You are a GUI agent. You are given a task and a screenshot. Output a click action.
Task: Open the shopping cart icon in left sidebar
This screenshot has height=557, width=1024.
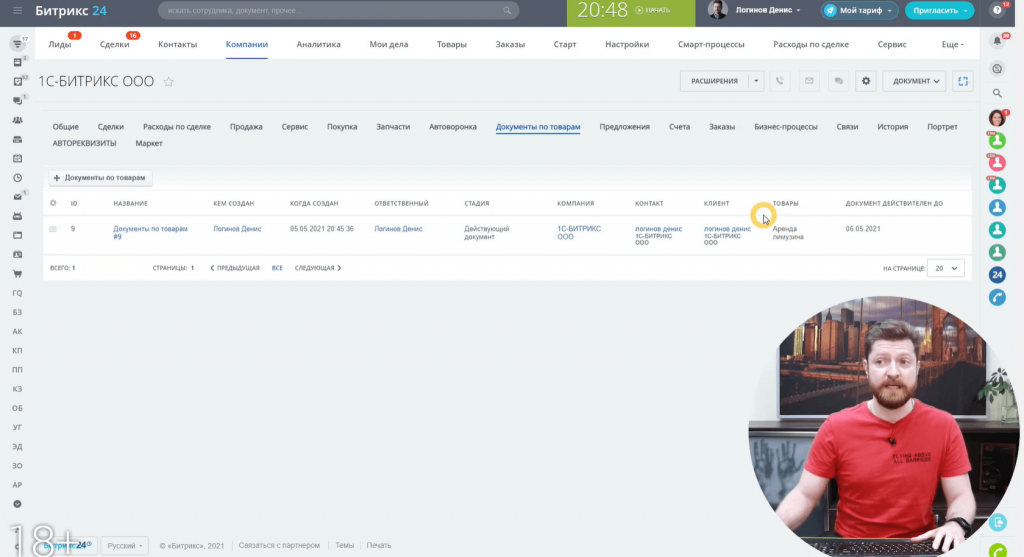point(18,274)
